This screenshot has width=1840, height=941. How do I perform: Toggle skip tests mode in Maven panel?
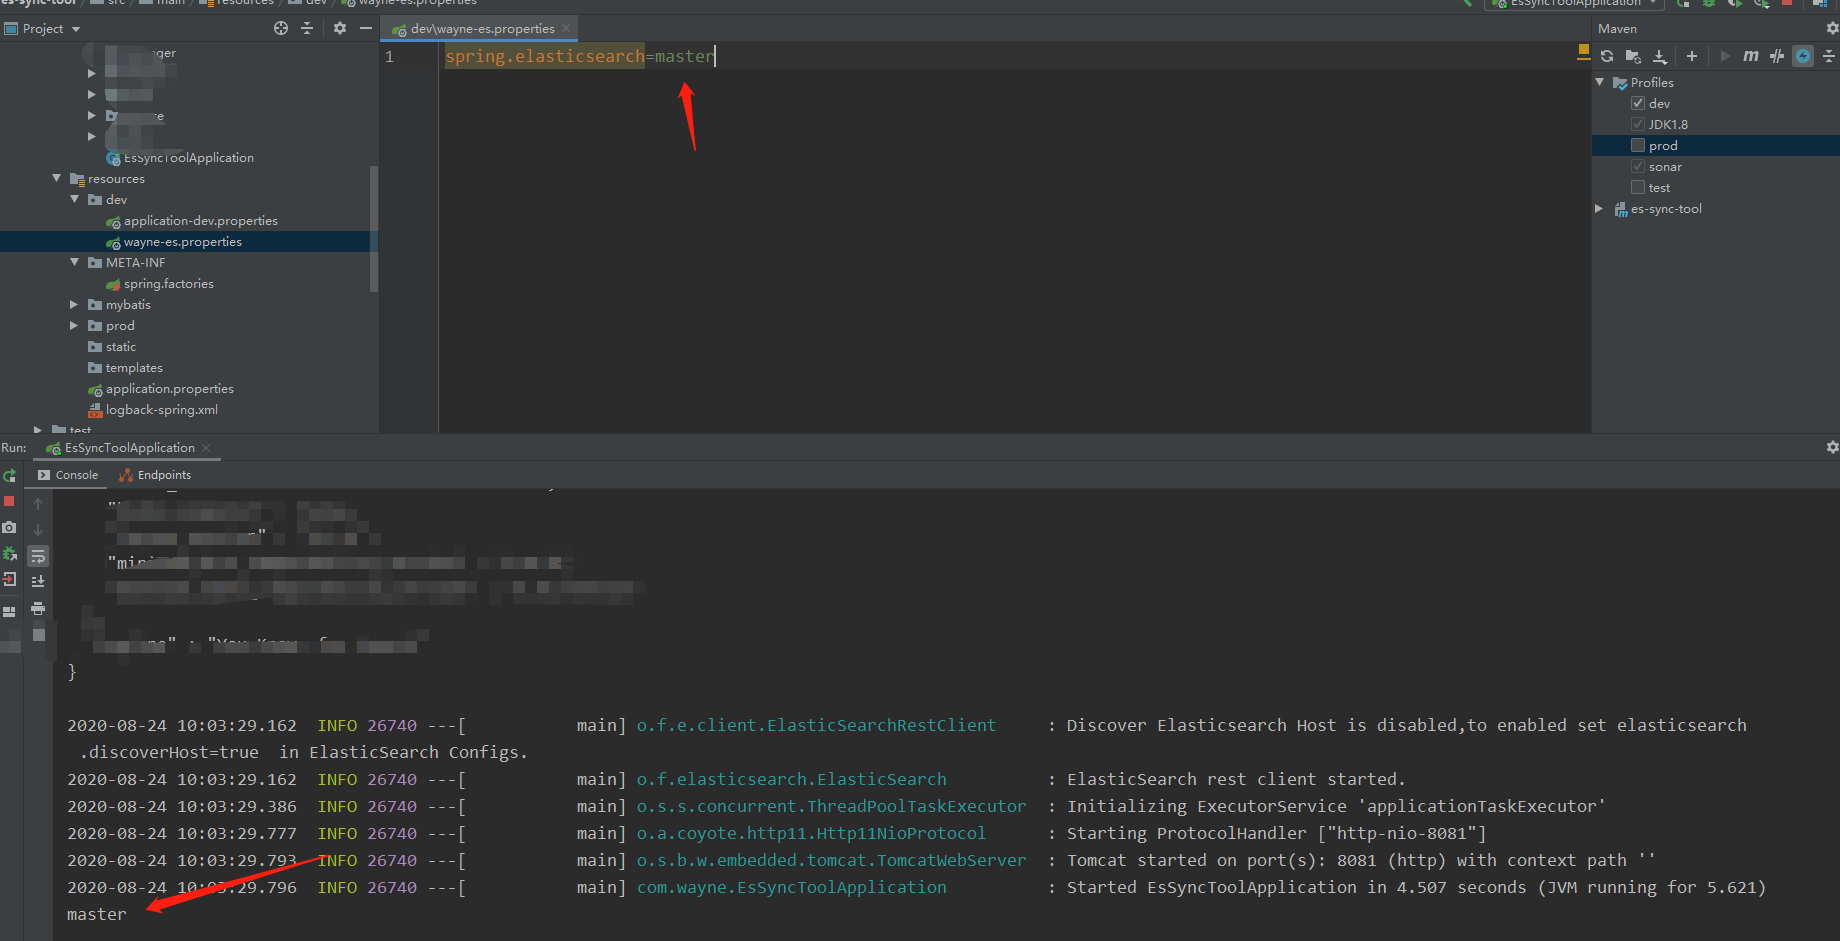pyautogui.click(x=1777, y=56)
